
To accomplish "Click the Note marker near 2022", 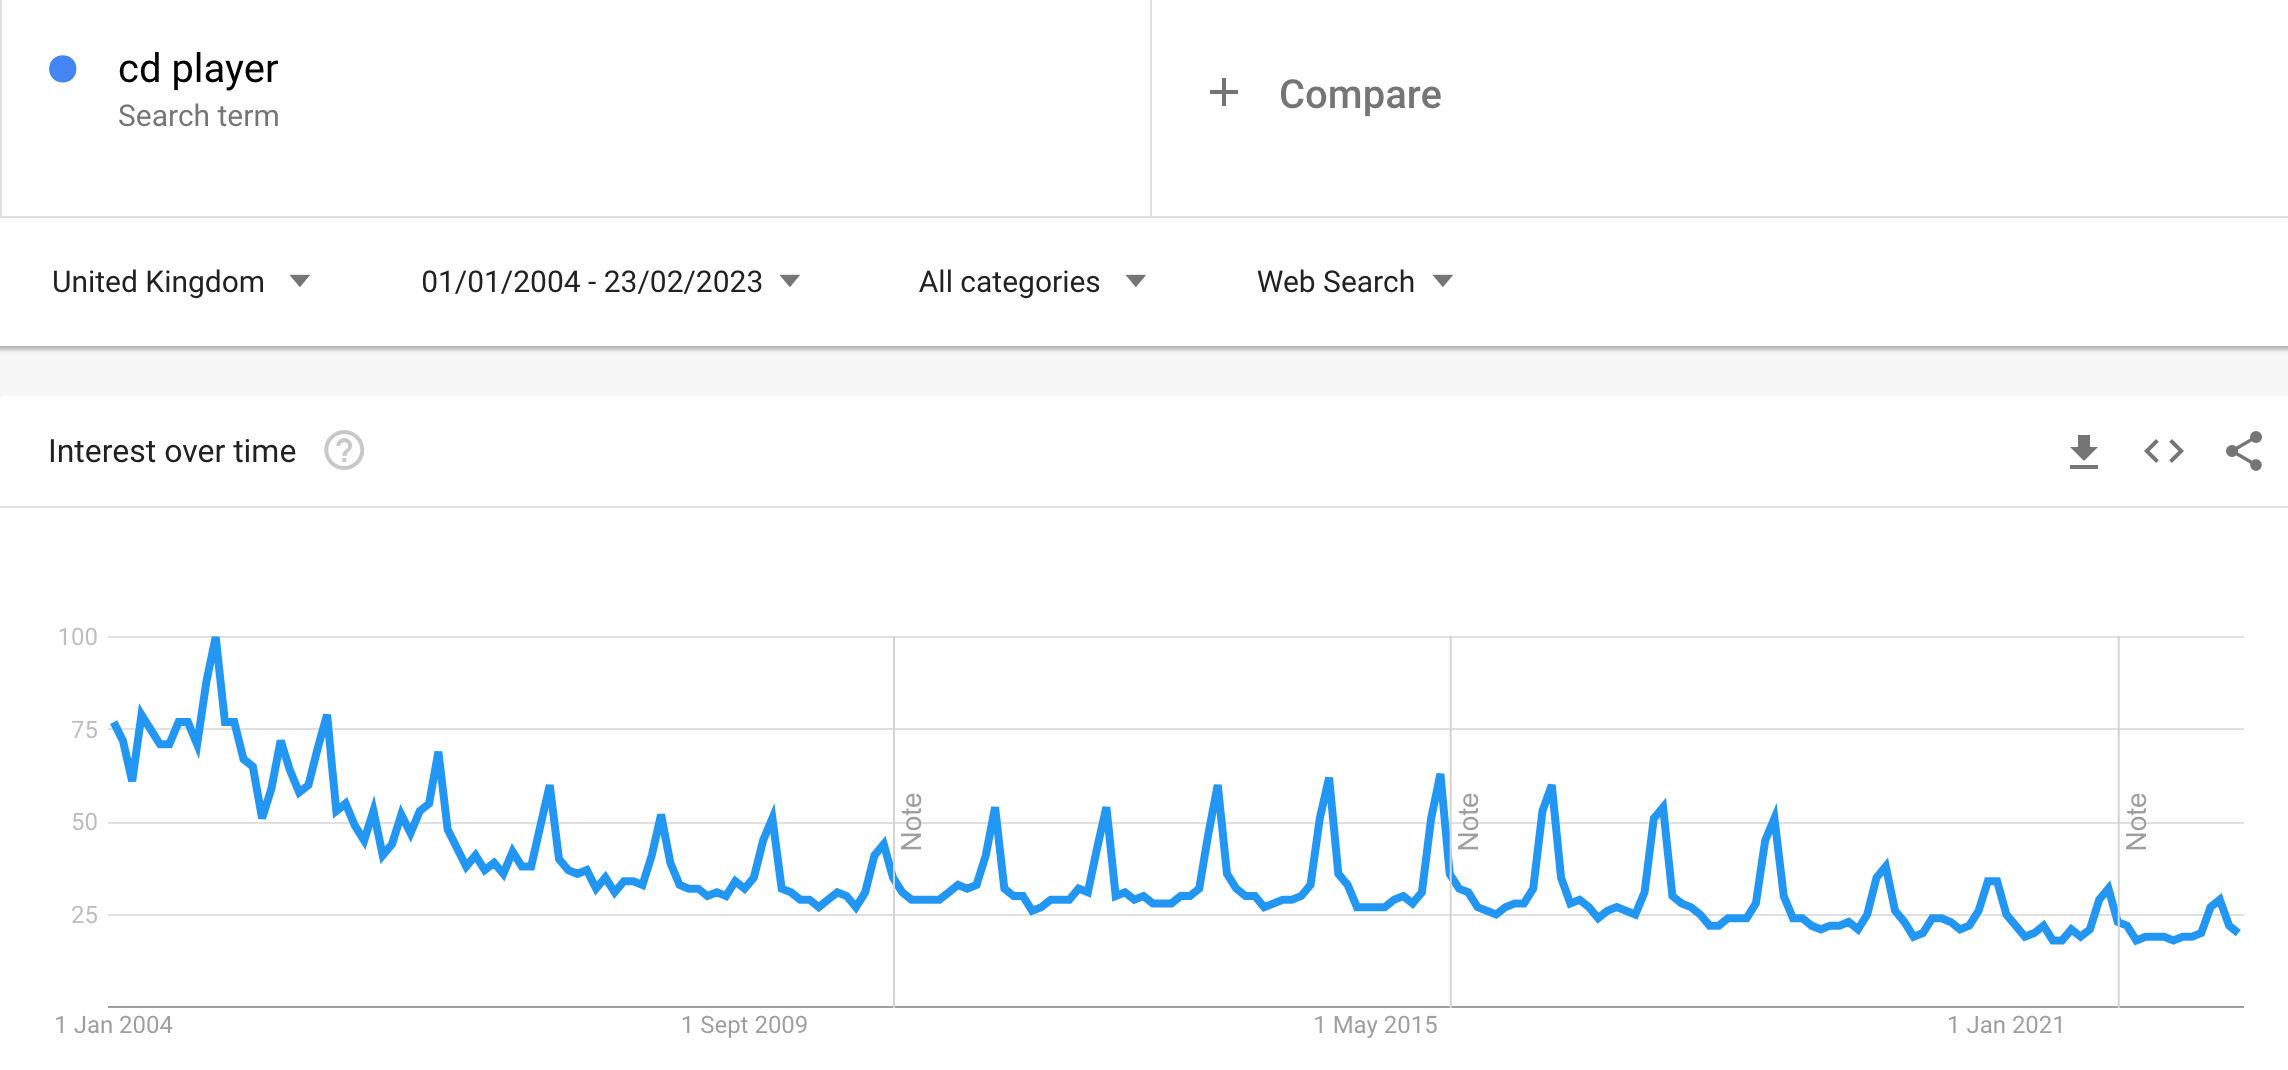I will tap(2136, 821).
